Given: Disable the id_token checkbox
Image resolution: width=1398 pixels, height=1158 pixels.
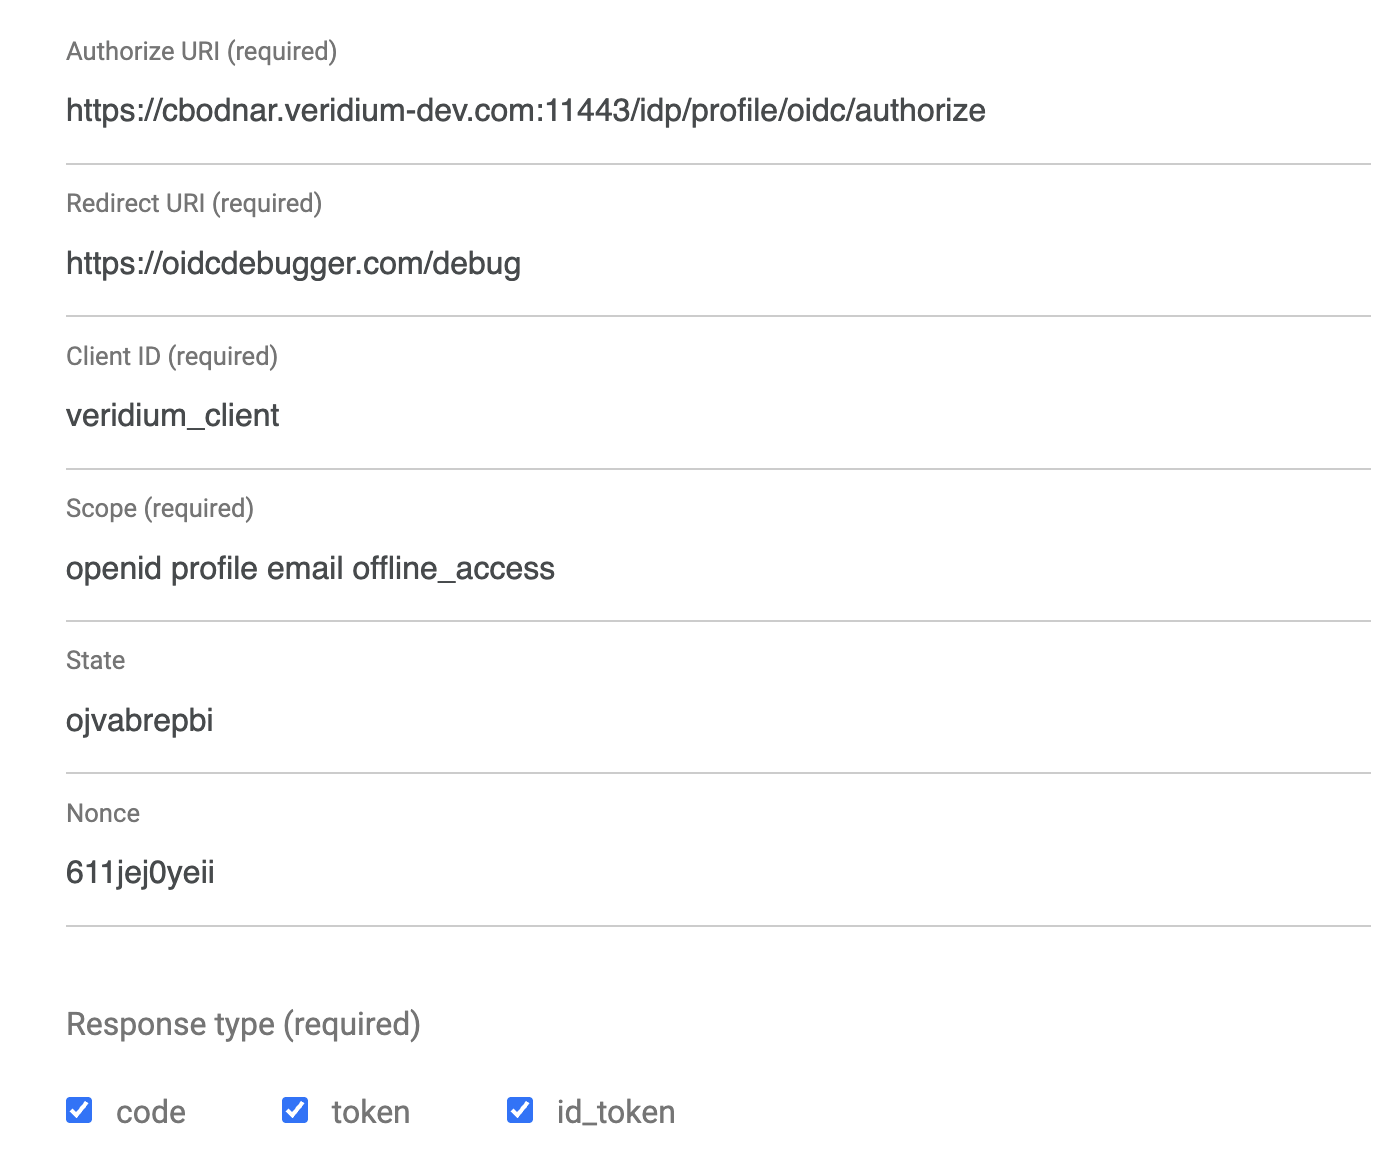Looking at the screenshot, I should tap(520, 1110).
